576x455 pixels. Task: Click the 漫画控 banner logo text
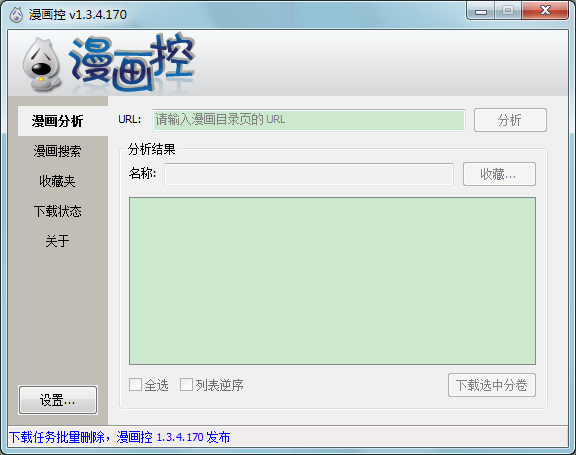pos(132,62)
